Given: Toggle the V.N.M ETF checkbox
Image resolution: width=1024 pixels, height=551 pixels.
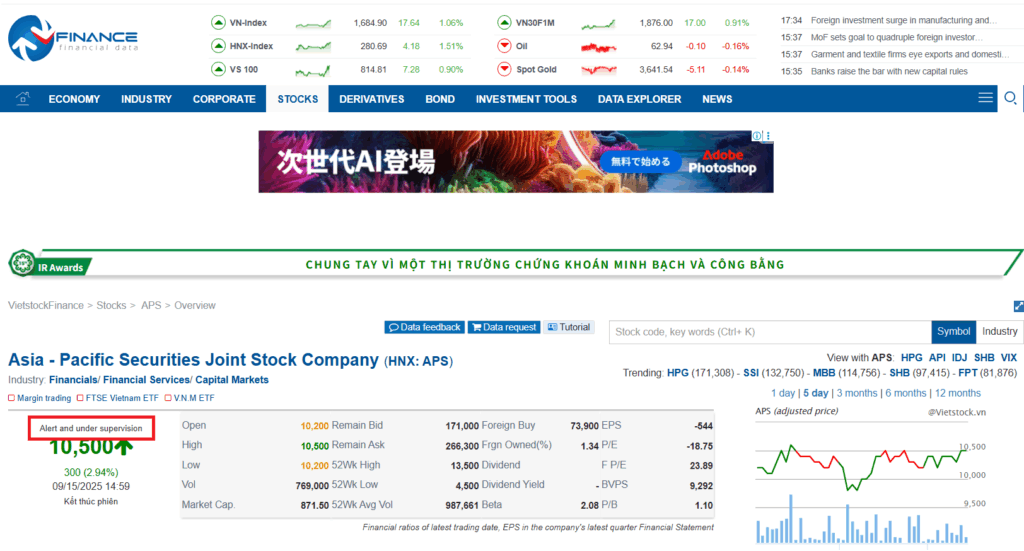Looking at the screenshot, I should pos(168,398).
